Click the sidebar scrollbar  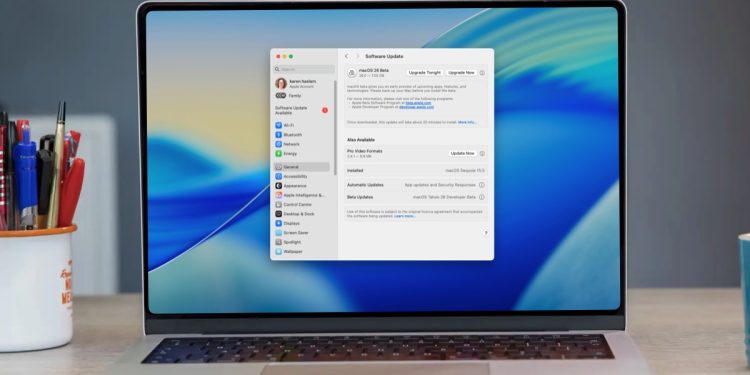(335, 128)
